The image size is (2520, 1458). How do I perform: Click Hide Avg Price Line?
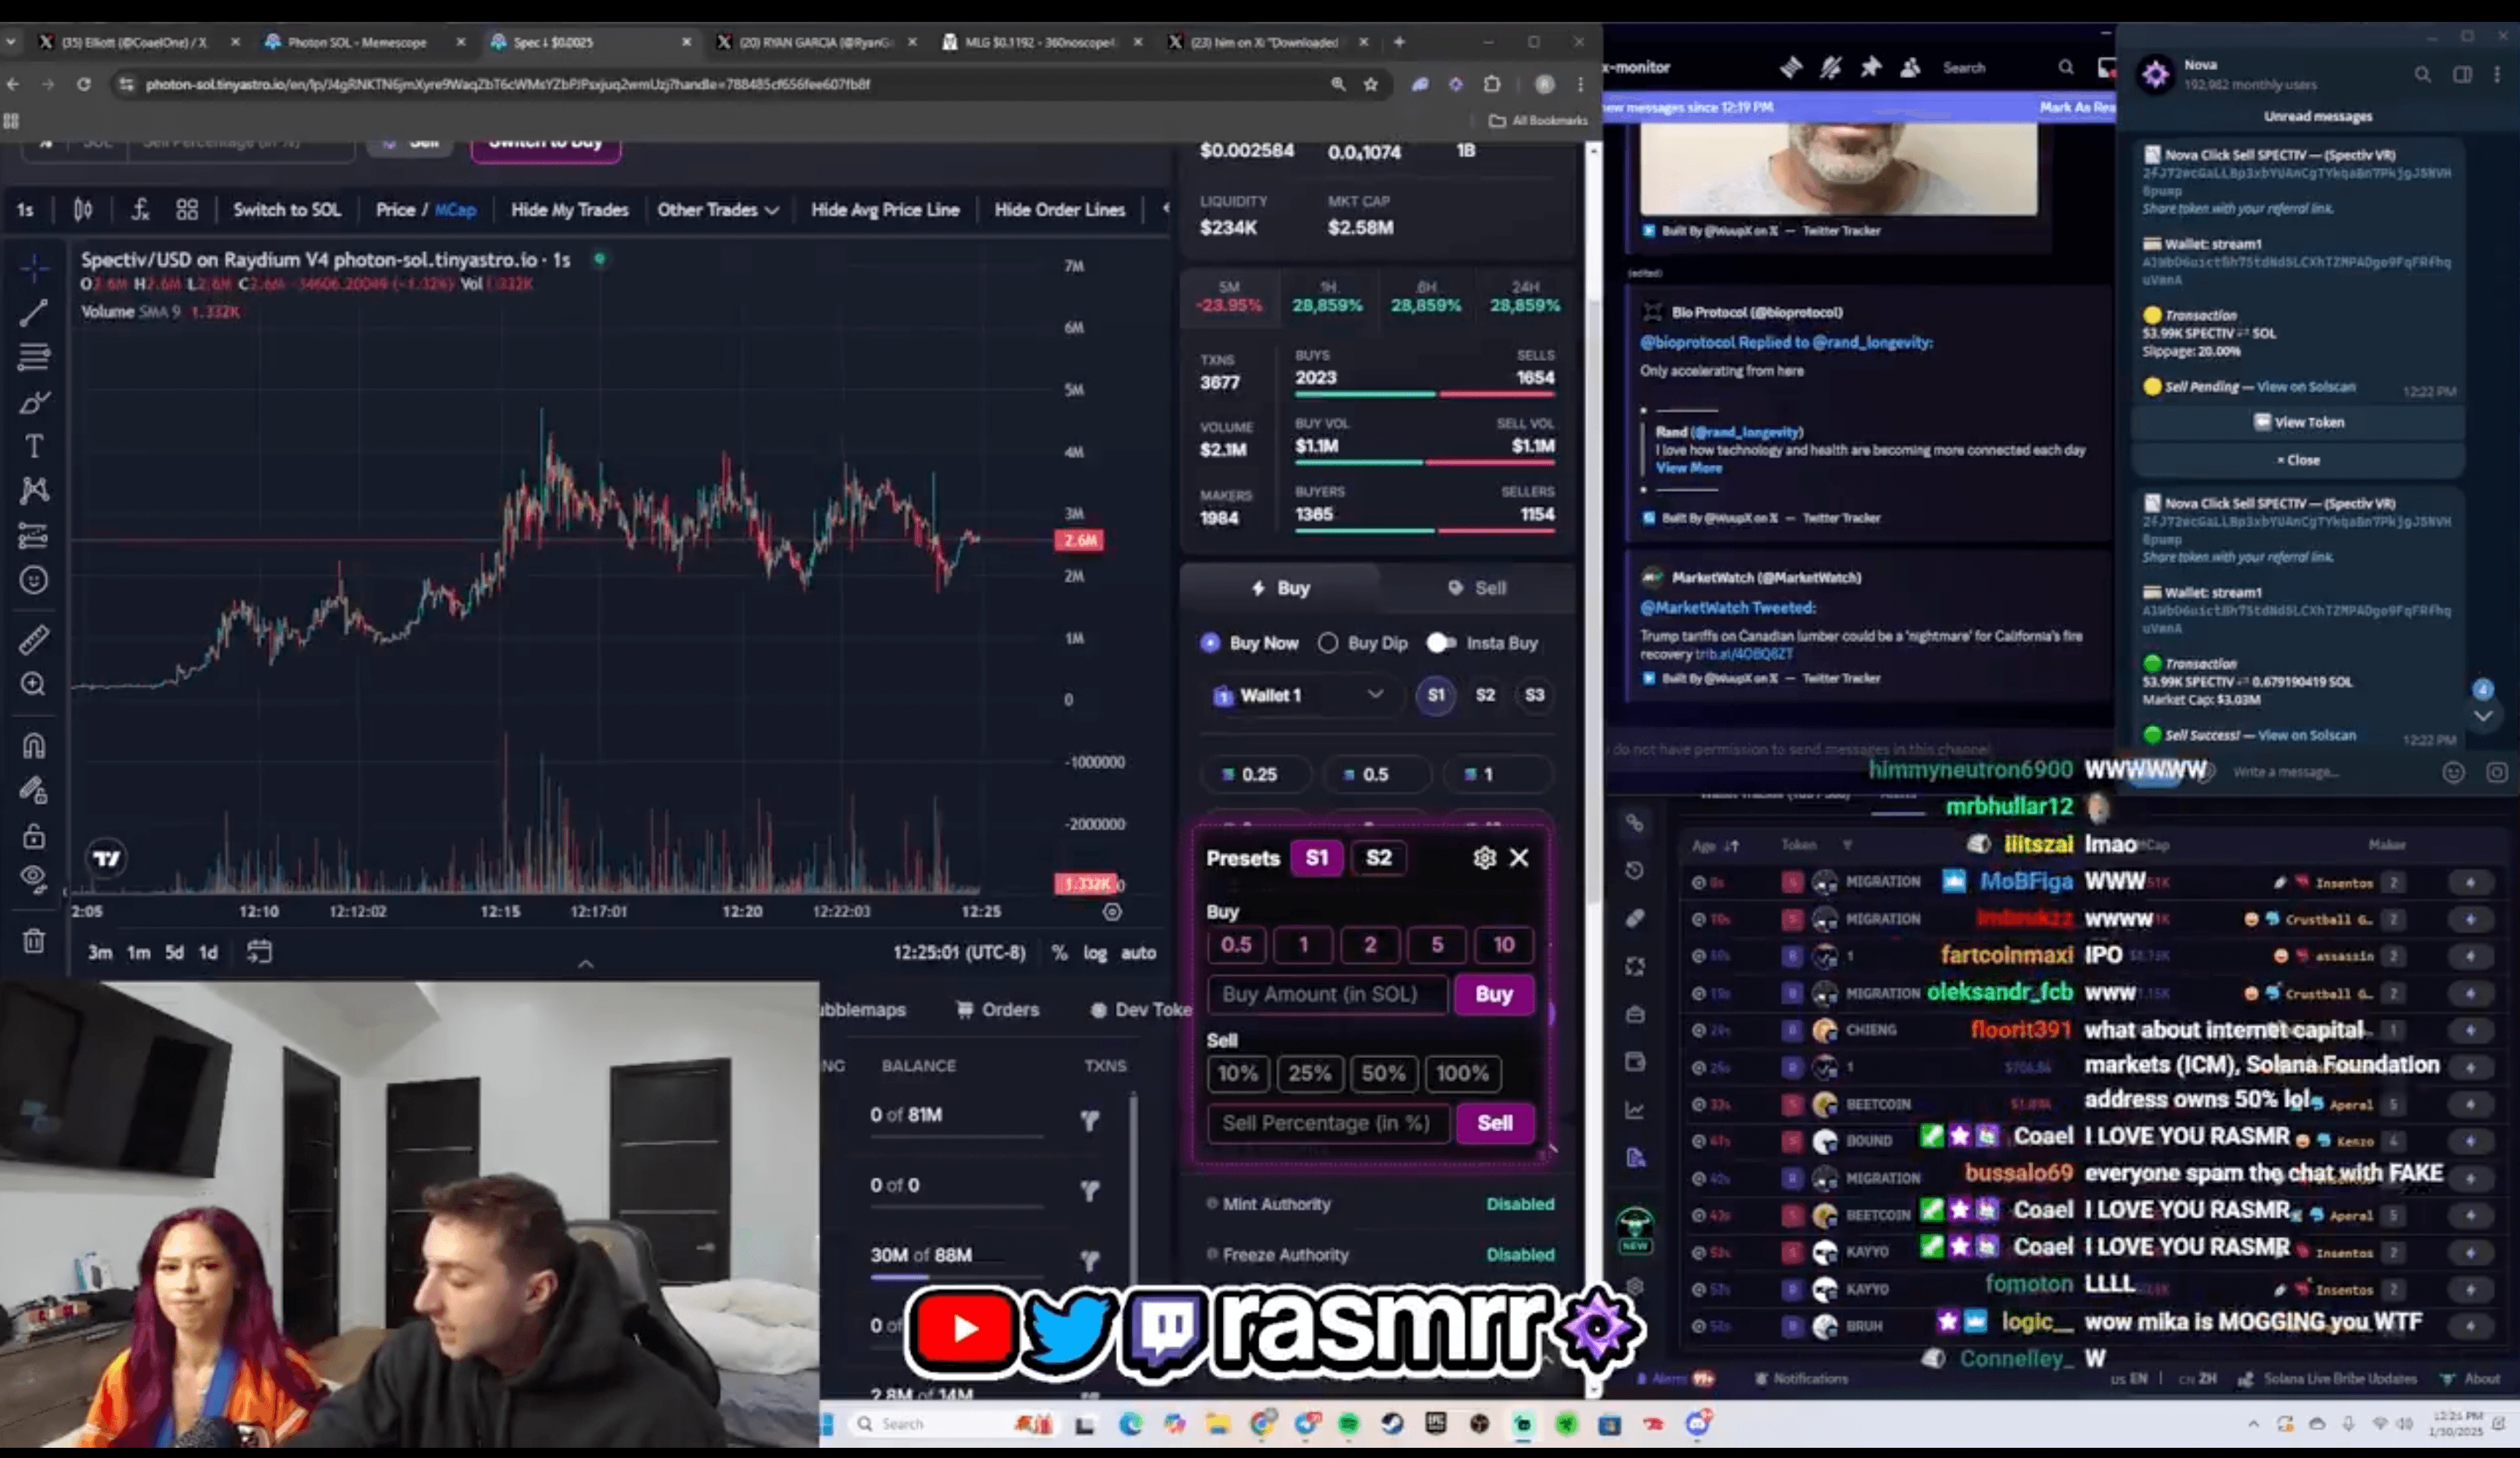884,209
